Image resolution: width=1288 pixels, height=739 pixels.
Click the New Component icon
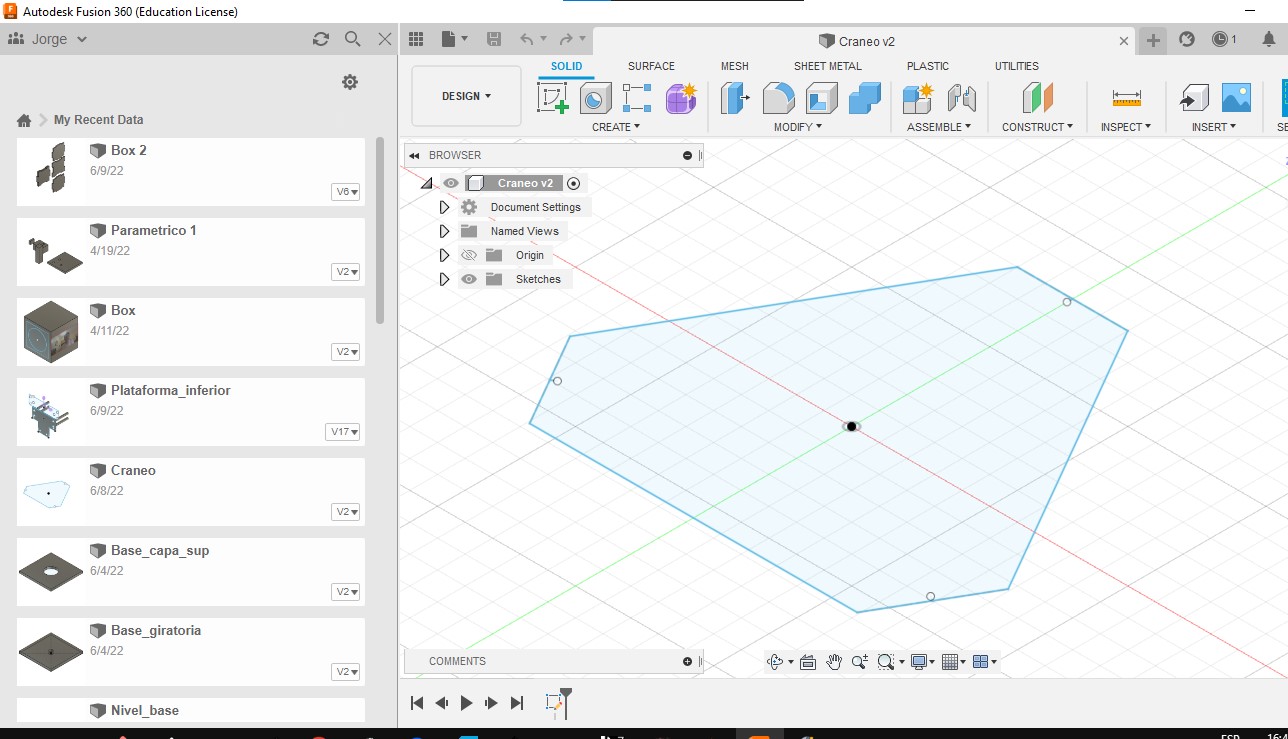917,98
